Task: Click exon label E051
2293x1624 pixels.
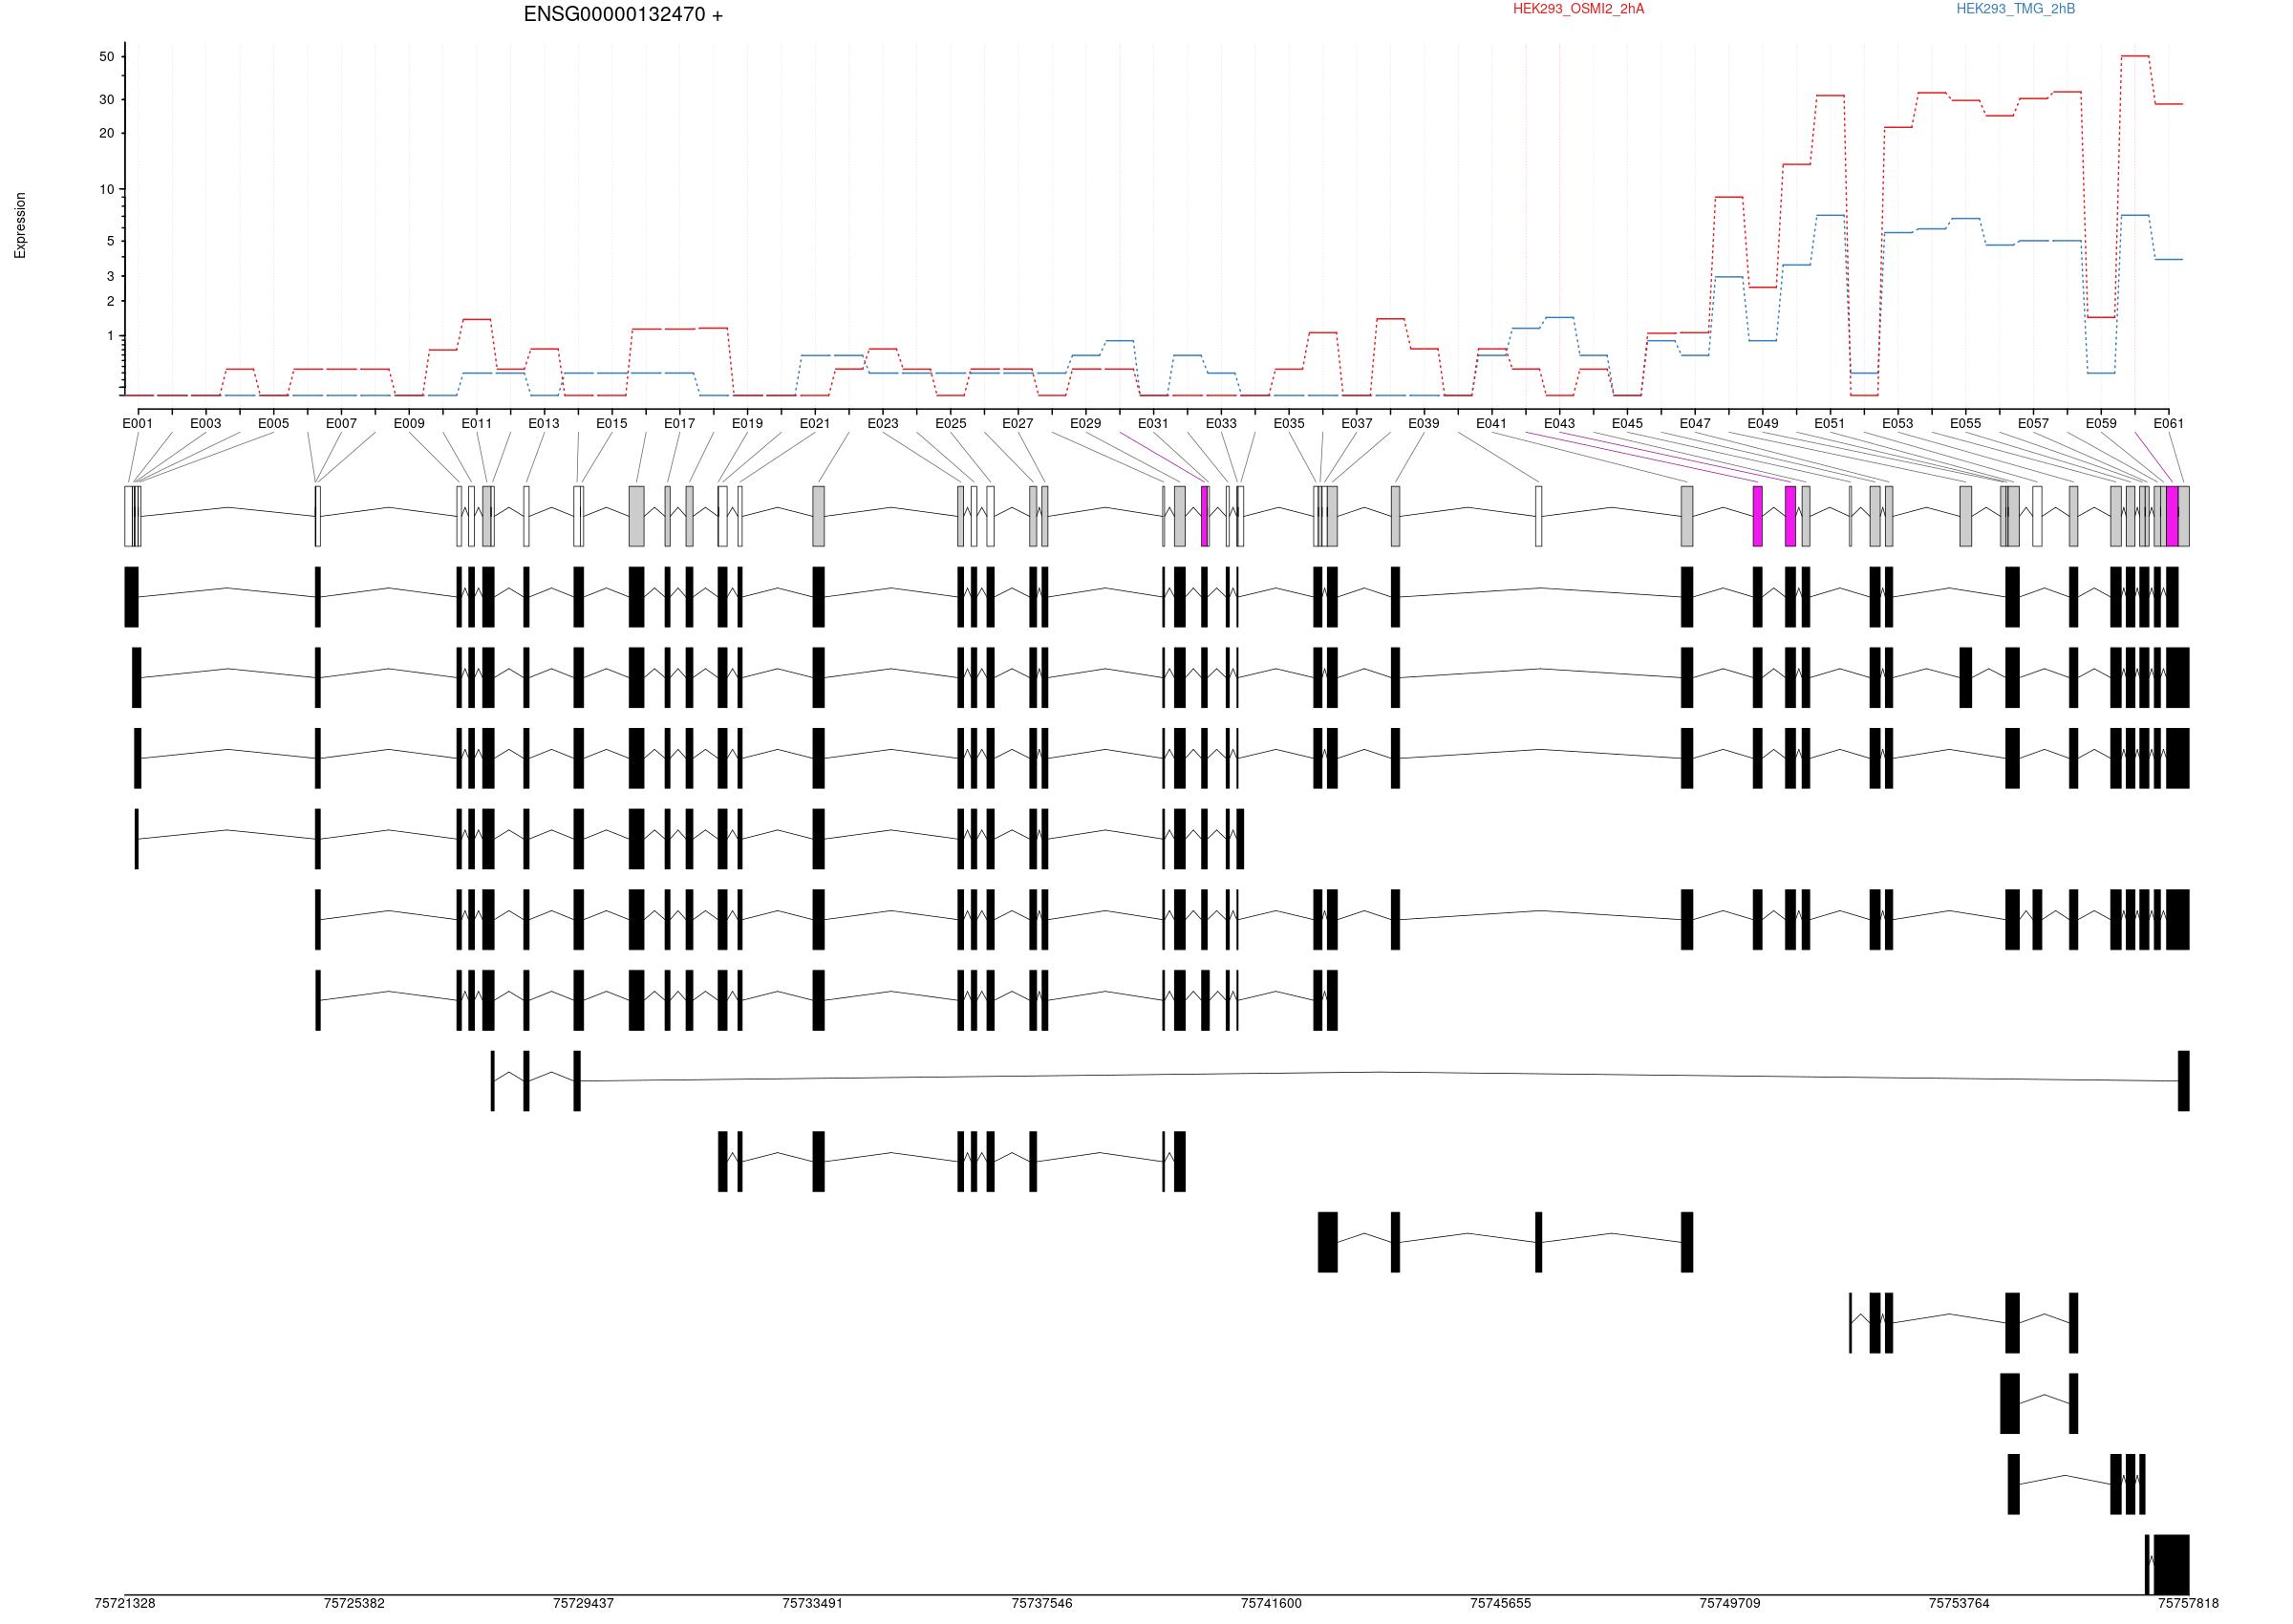Action: 1830,423
